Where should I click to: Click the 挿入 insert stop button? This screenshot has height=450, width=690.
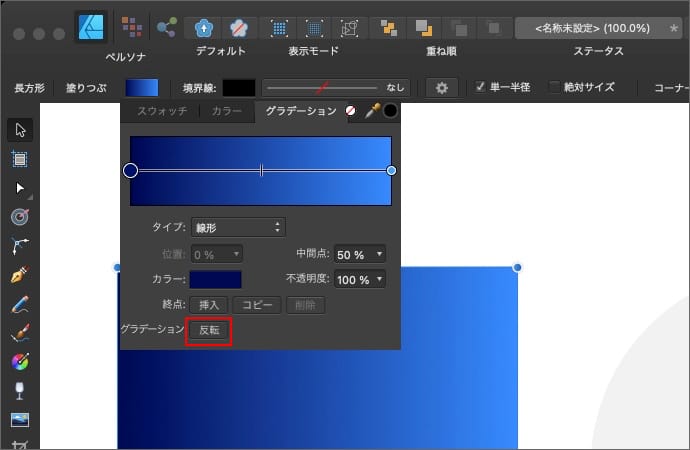[210, 304]
